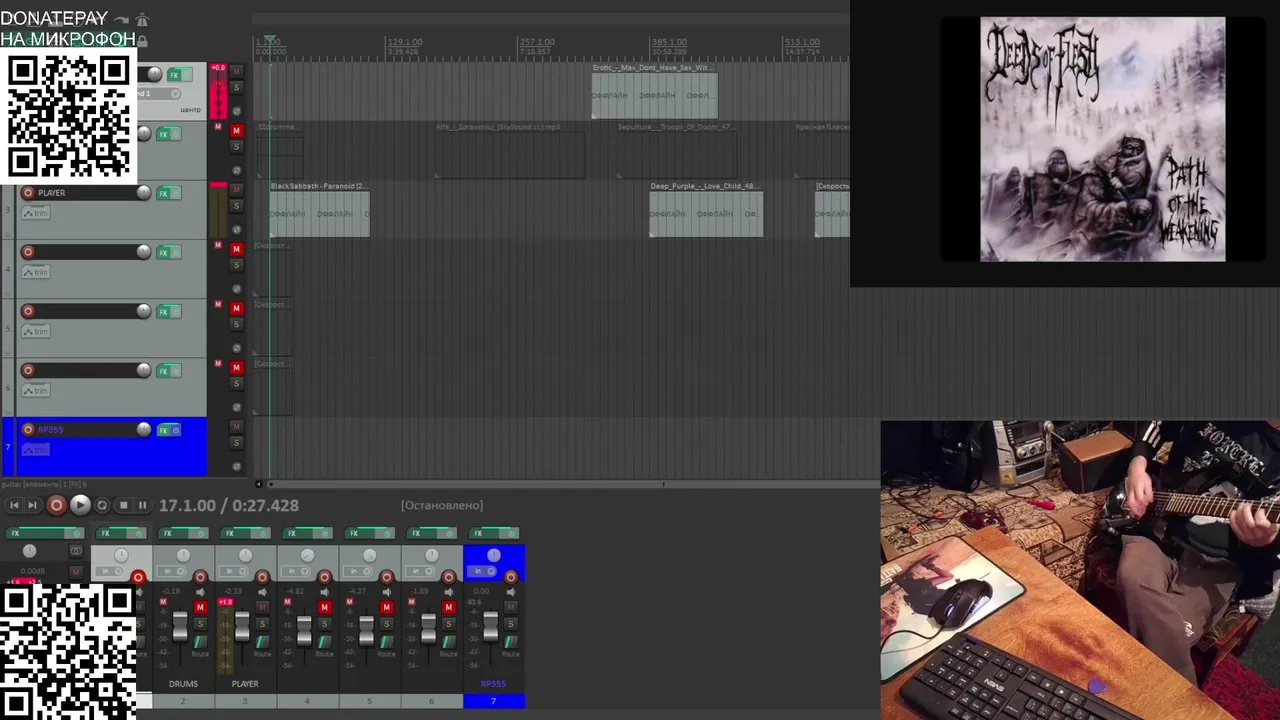The height and width of the screenshot is (720, 1280).
Task: Solo track 6 in track panel
Action: click(x=236, y=383)
